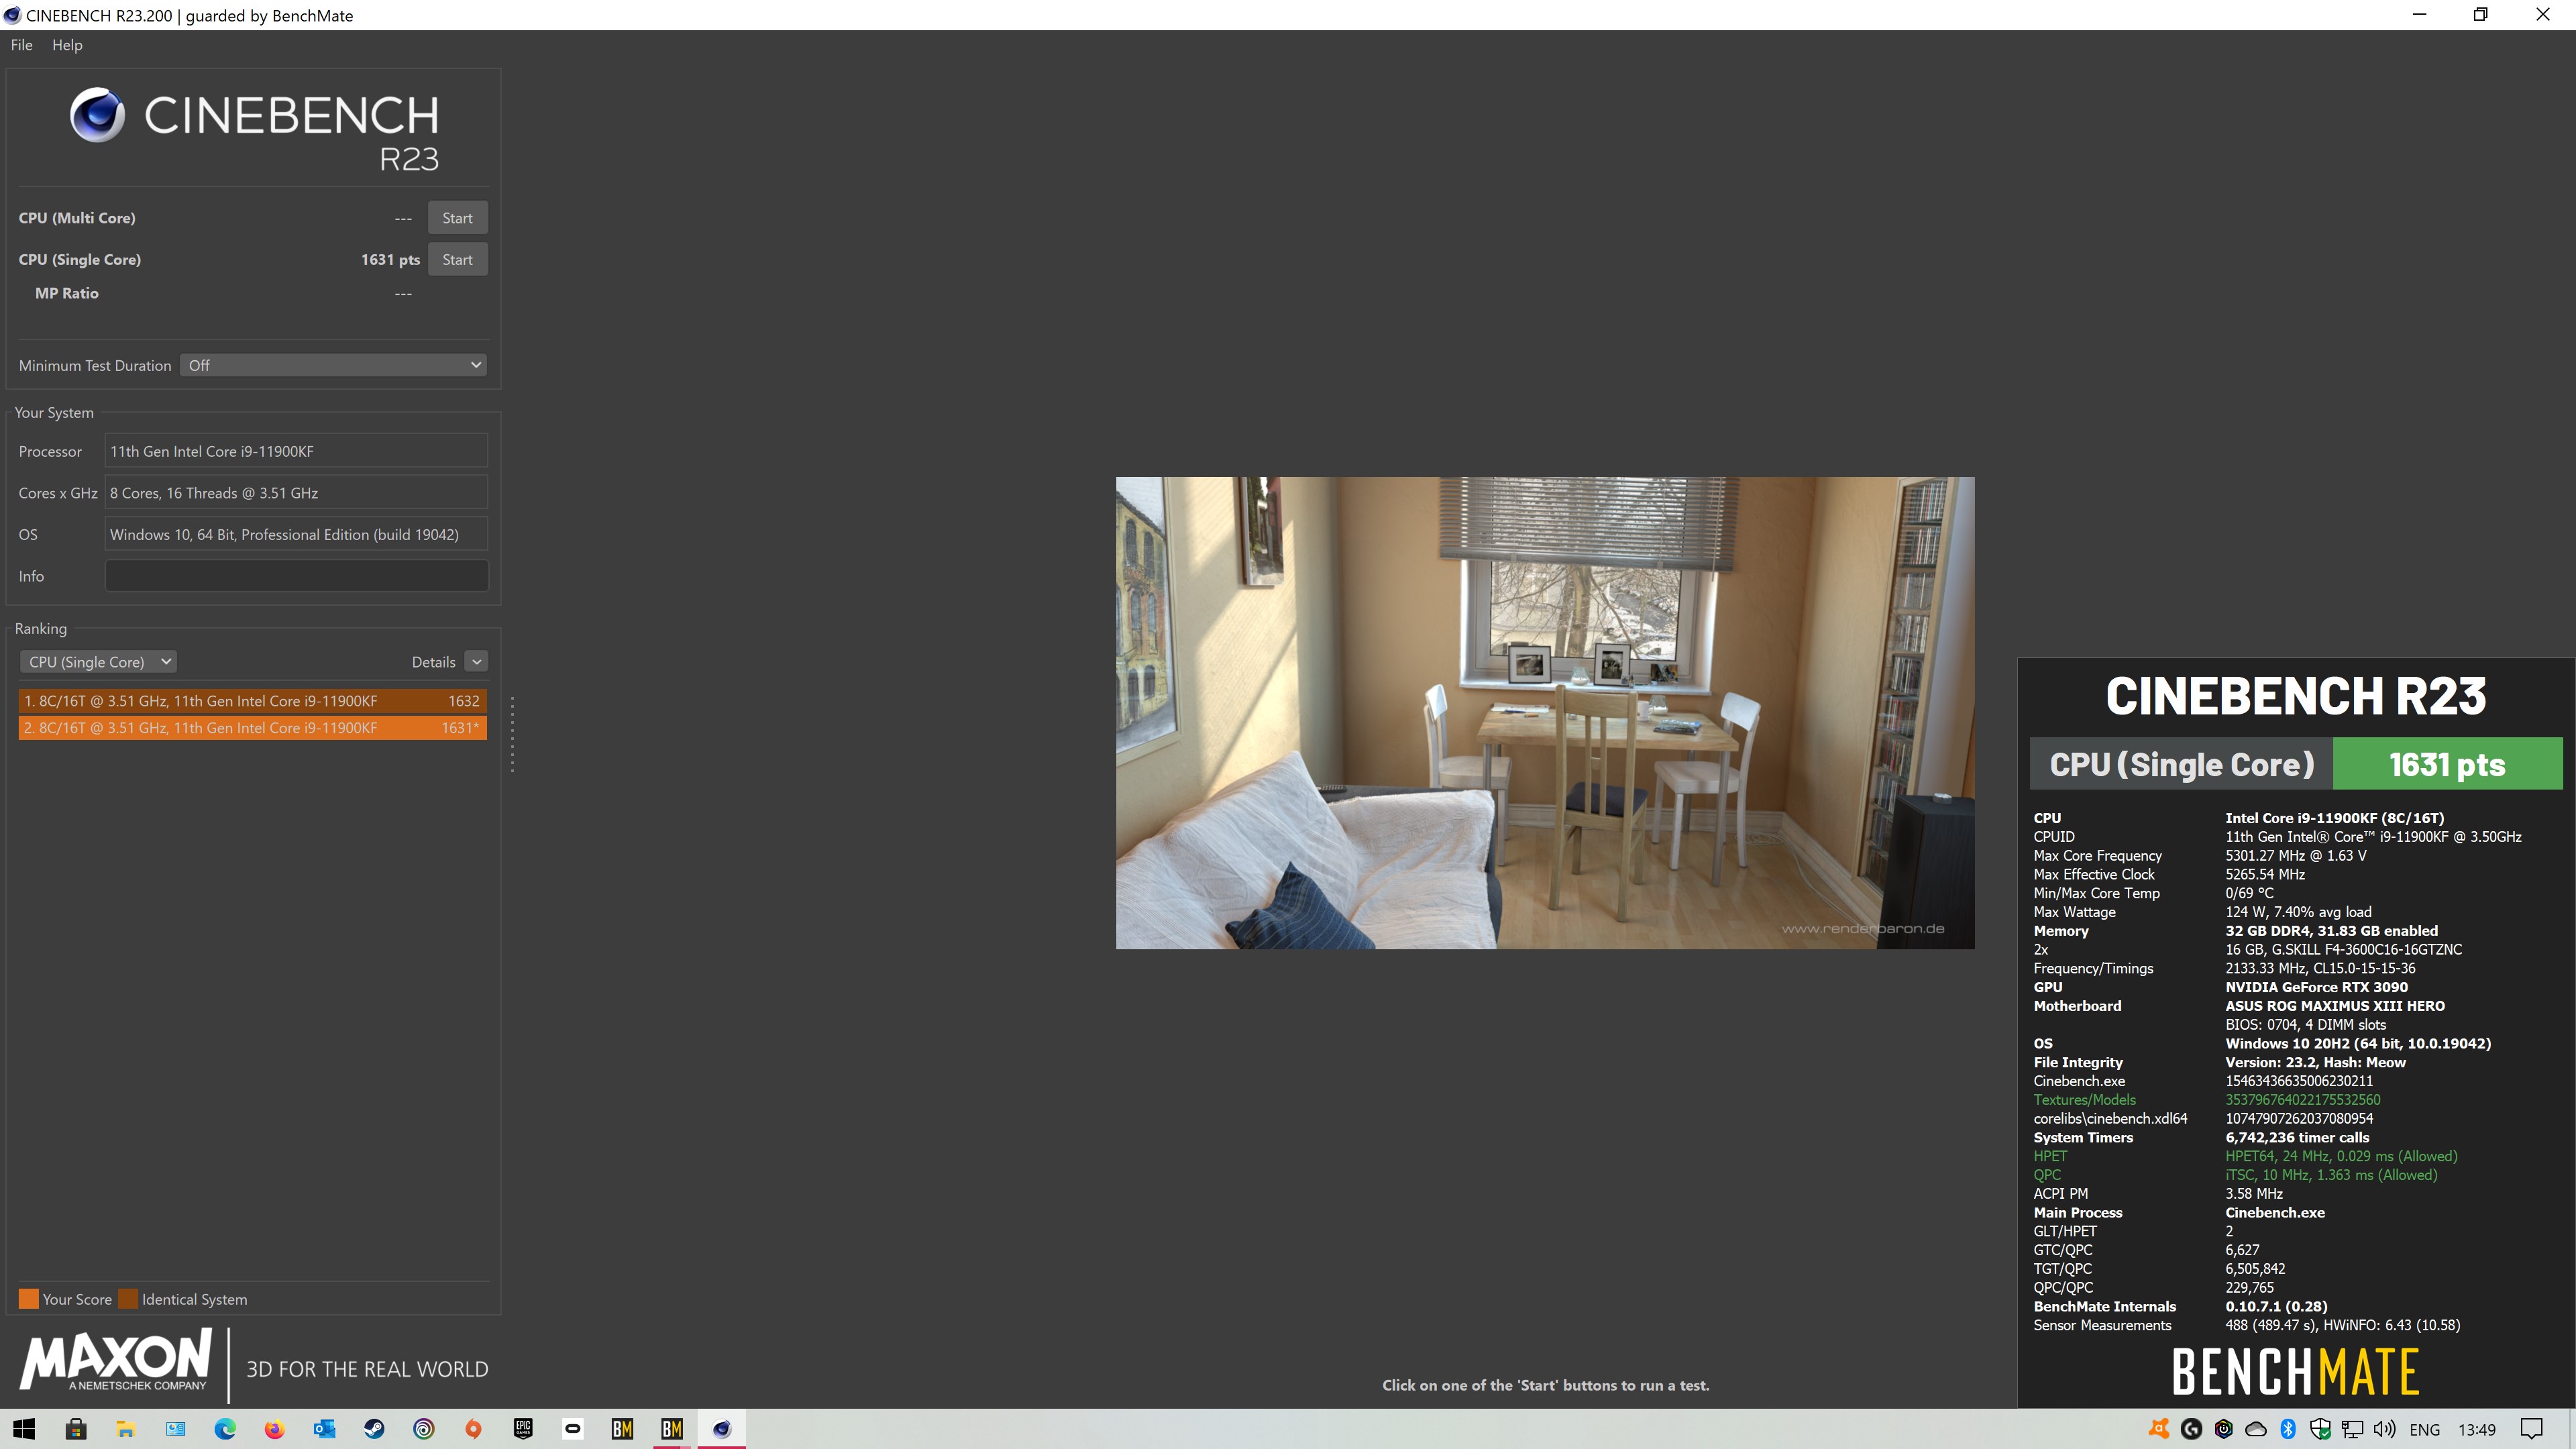
Task: Open the Ranking CPU (Single Core) dropdown
Action: click(98, 662)
